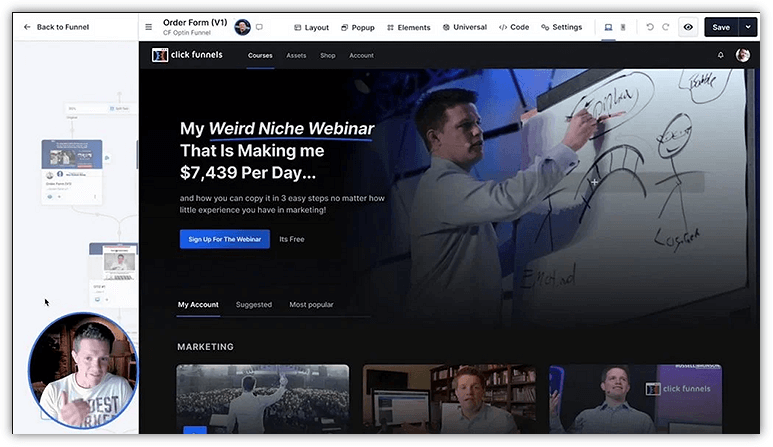Expand the Save dropdown arrow

pos(748,27)
